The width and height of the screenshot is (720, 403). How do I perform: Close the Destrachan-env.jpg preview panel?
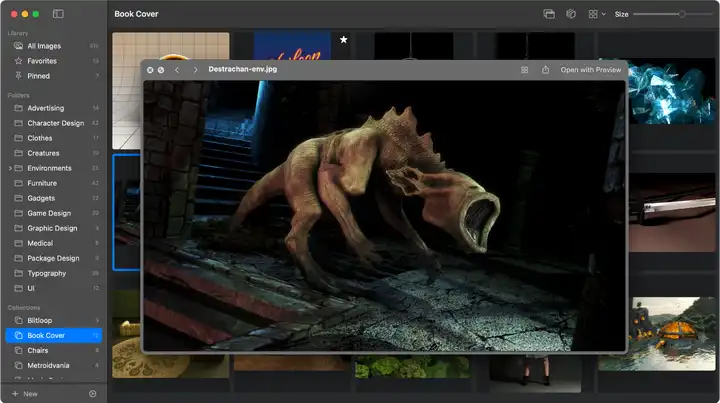(150, 70)
